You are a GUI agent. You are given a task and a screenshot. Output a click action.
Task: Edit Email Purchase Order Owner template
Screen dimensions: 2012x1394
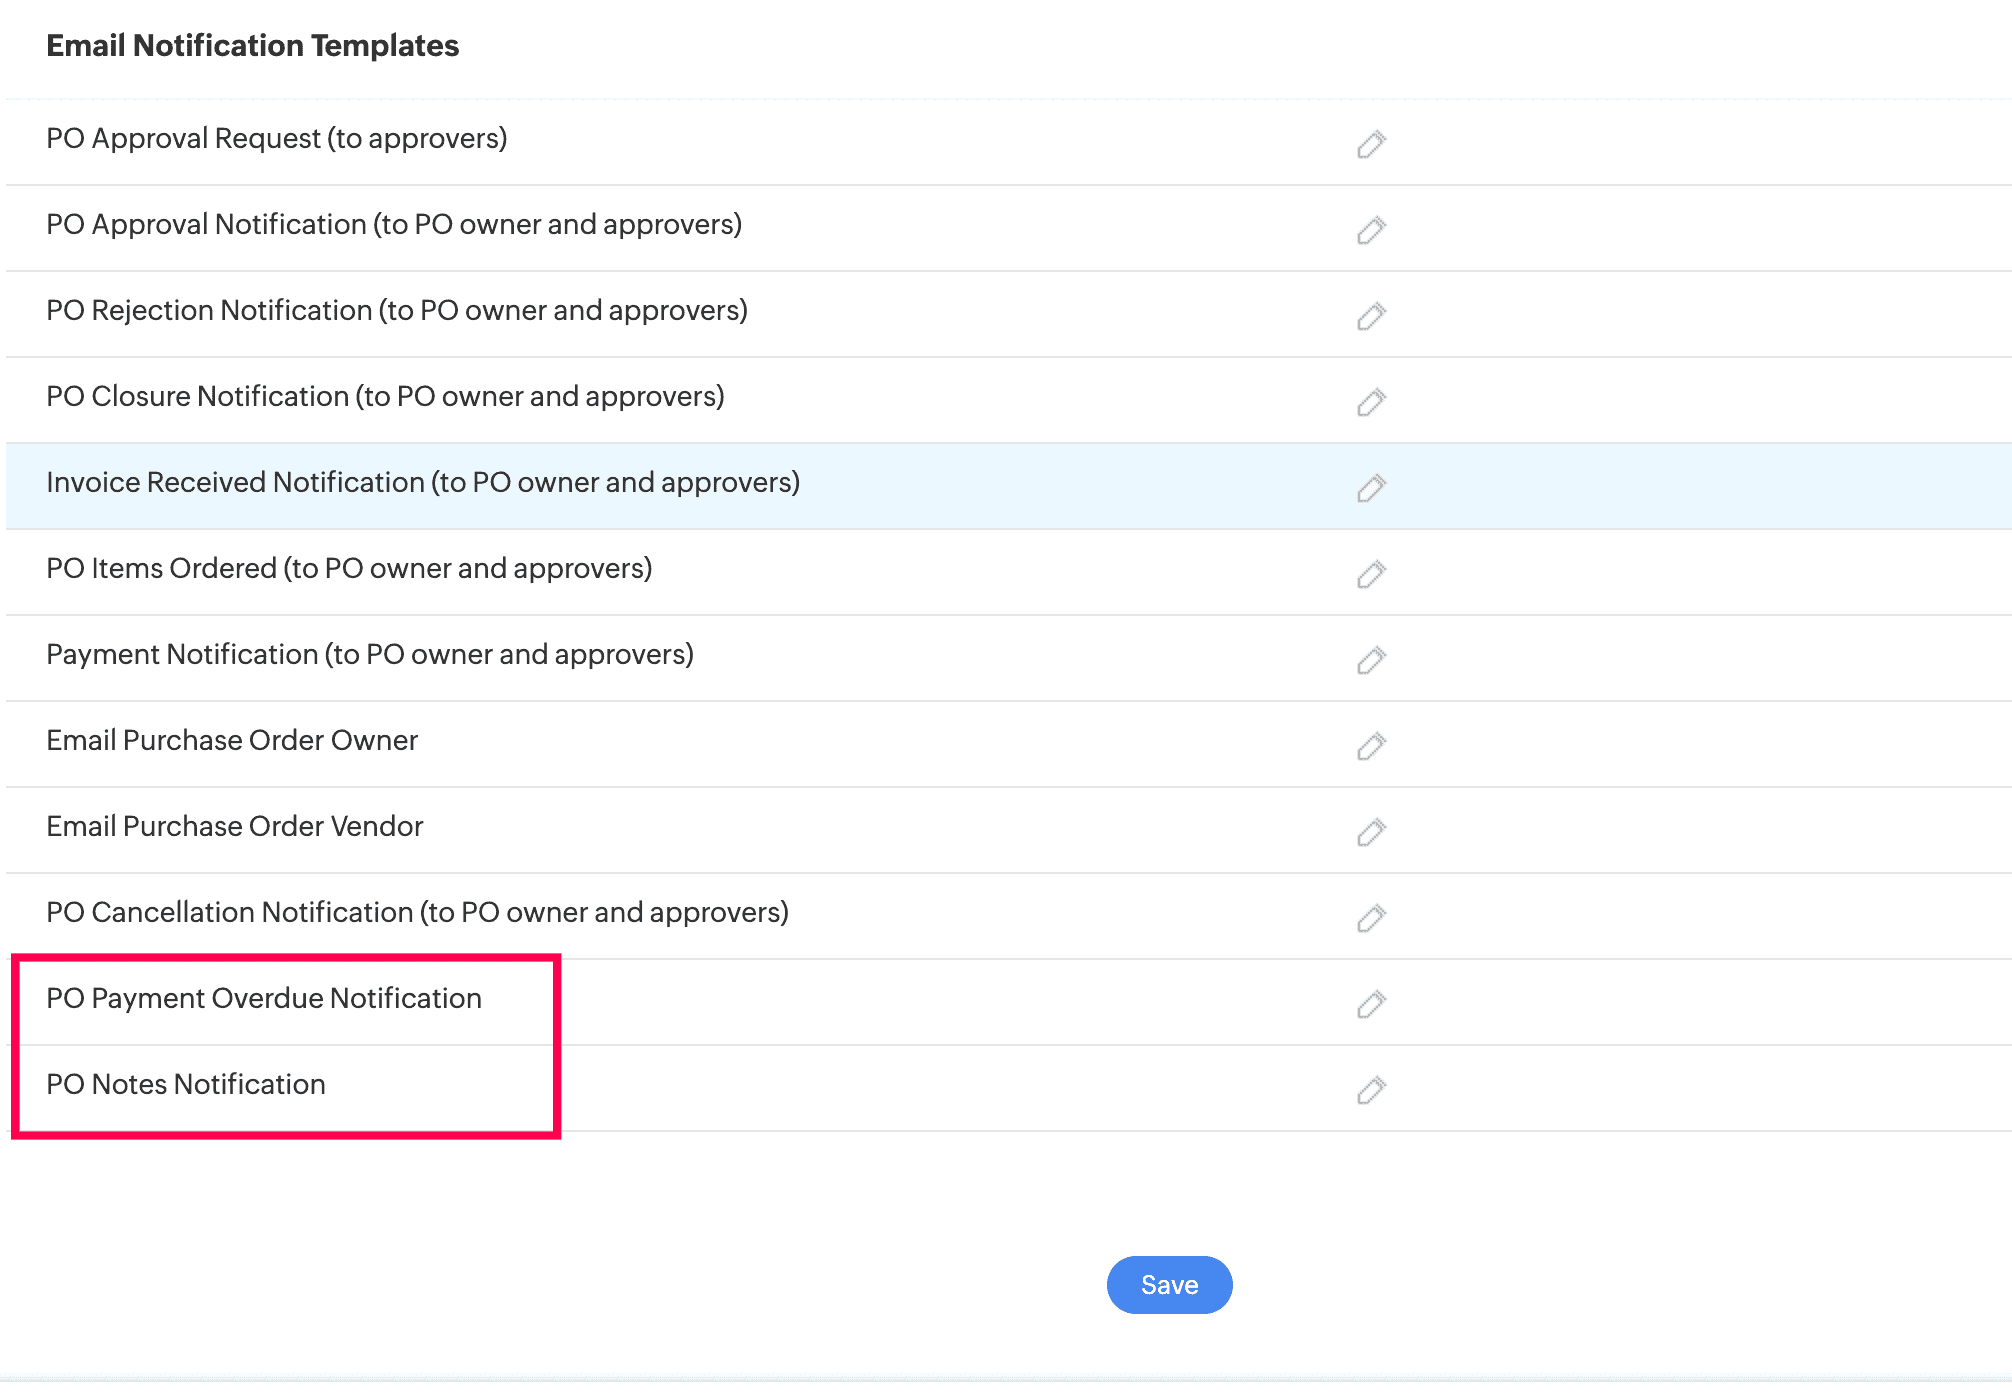(1371, 746)
